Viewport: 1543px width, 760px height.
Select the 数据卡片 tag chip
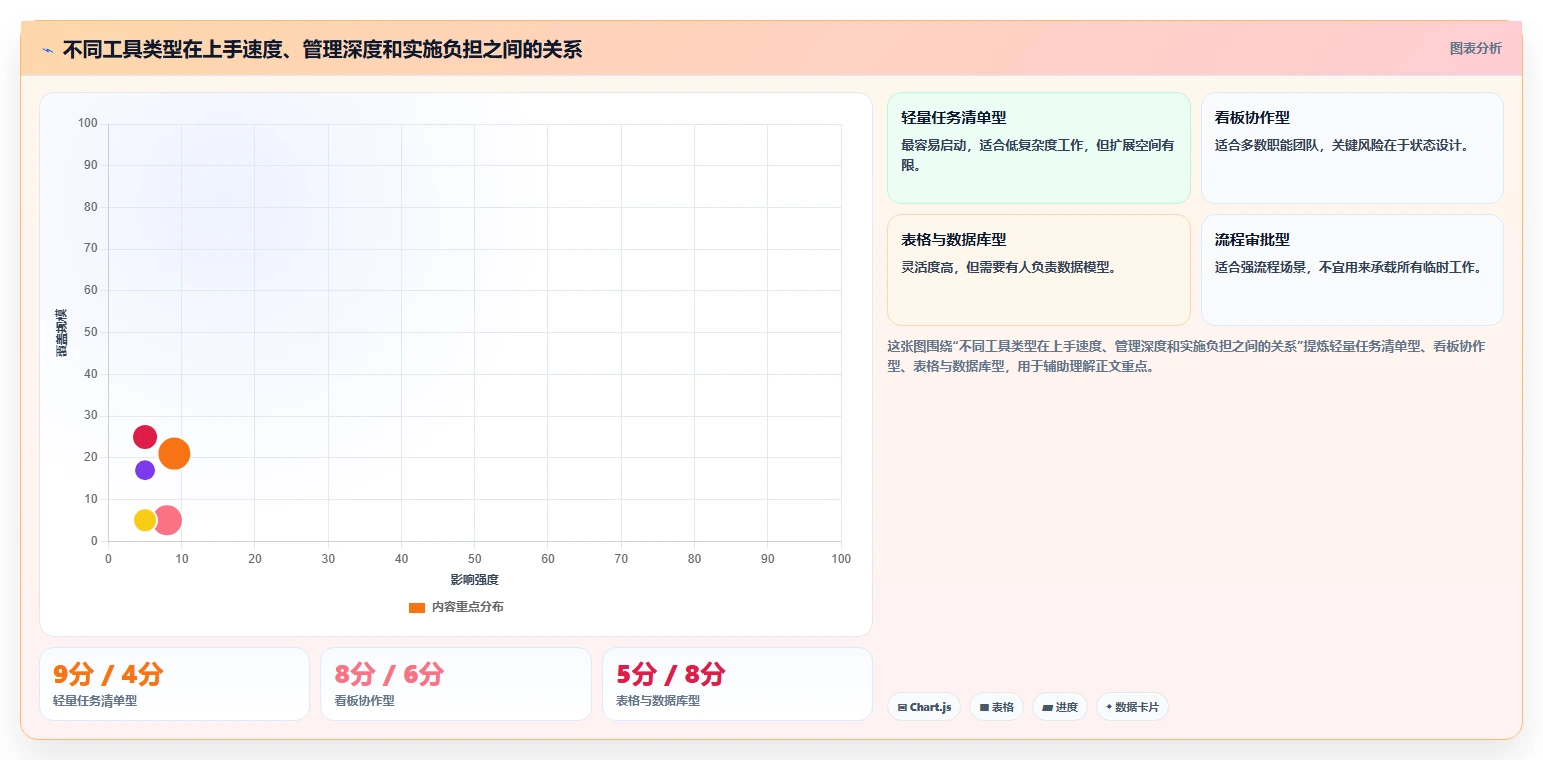point(1132,707)
